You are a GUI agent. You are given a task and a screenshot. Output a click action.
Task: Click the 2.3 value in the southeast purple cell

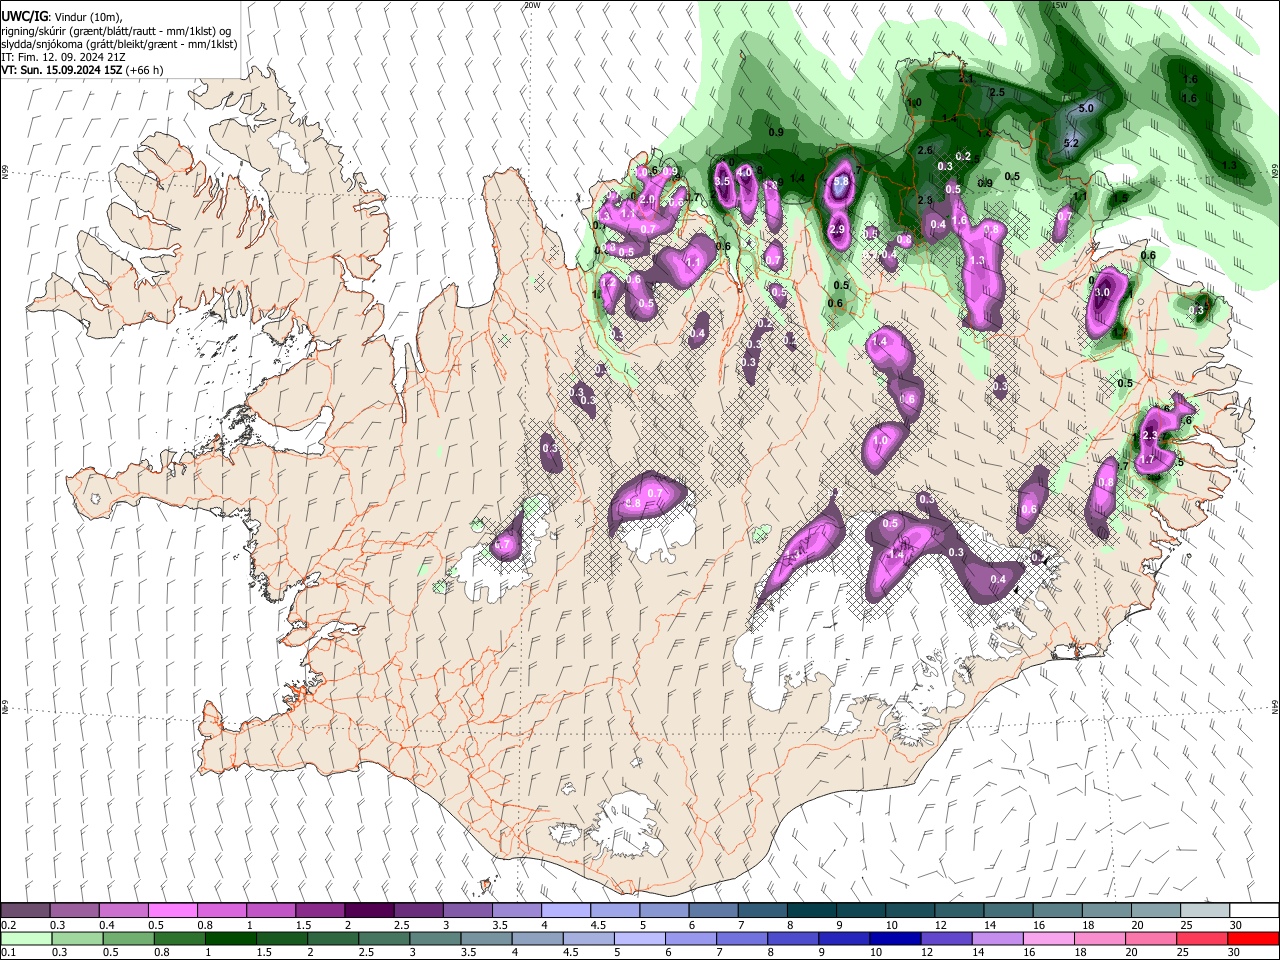[x=1150, y=436]
